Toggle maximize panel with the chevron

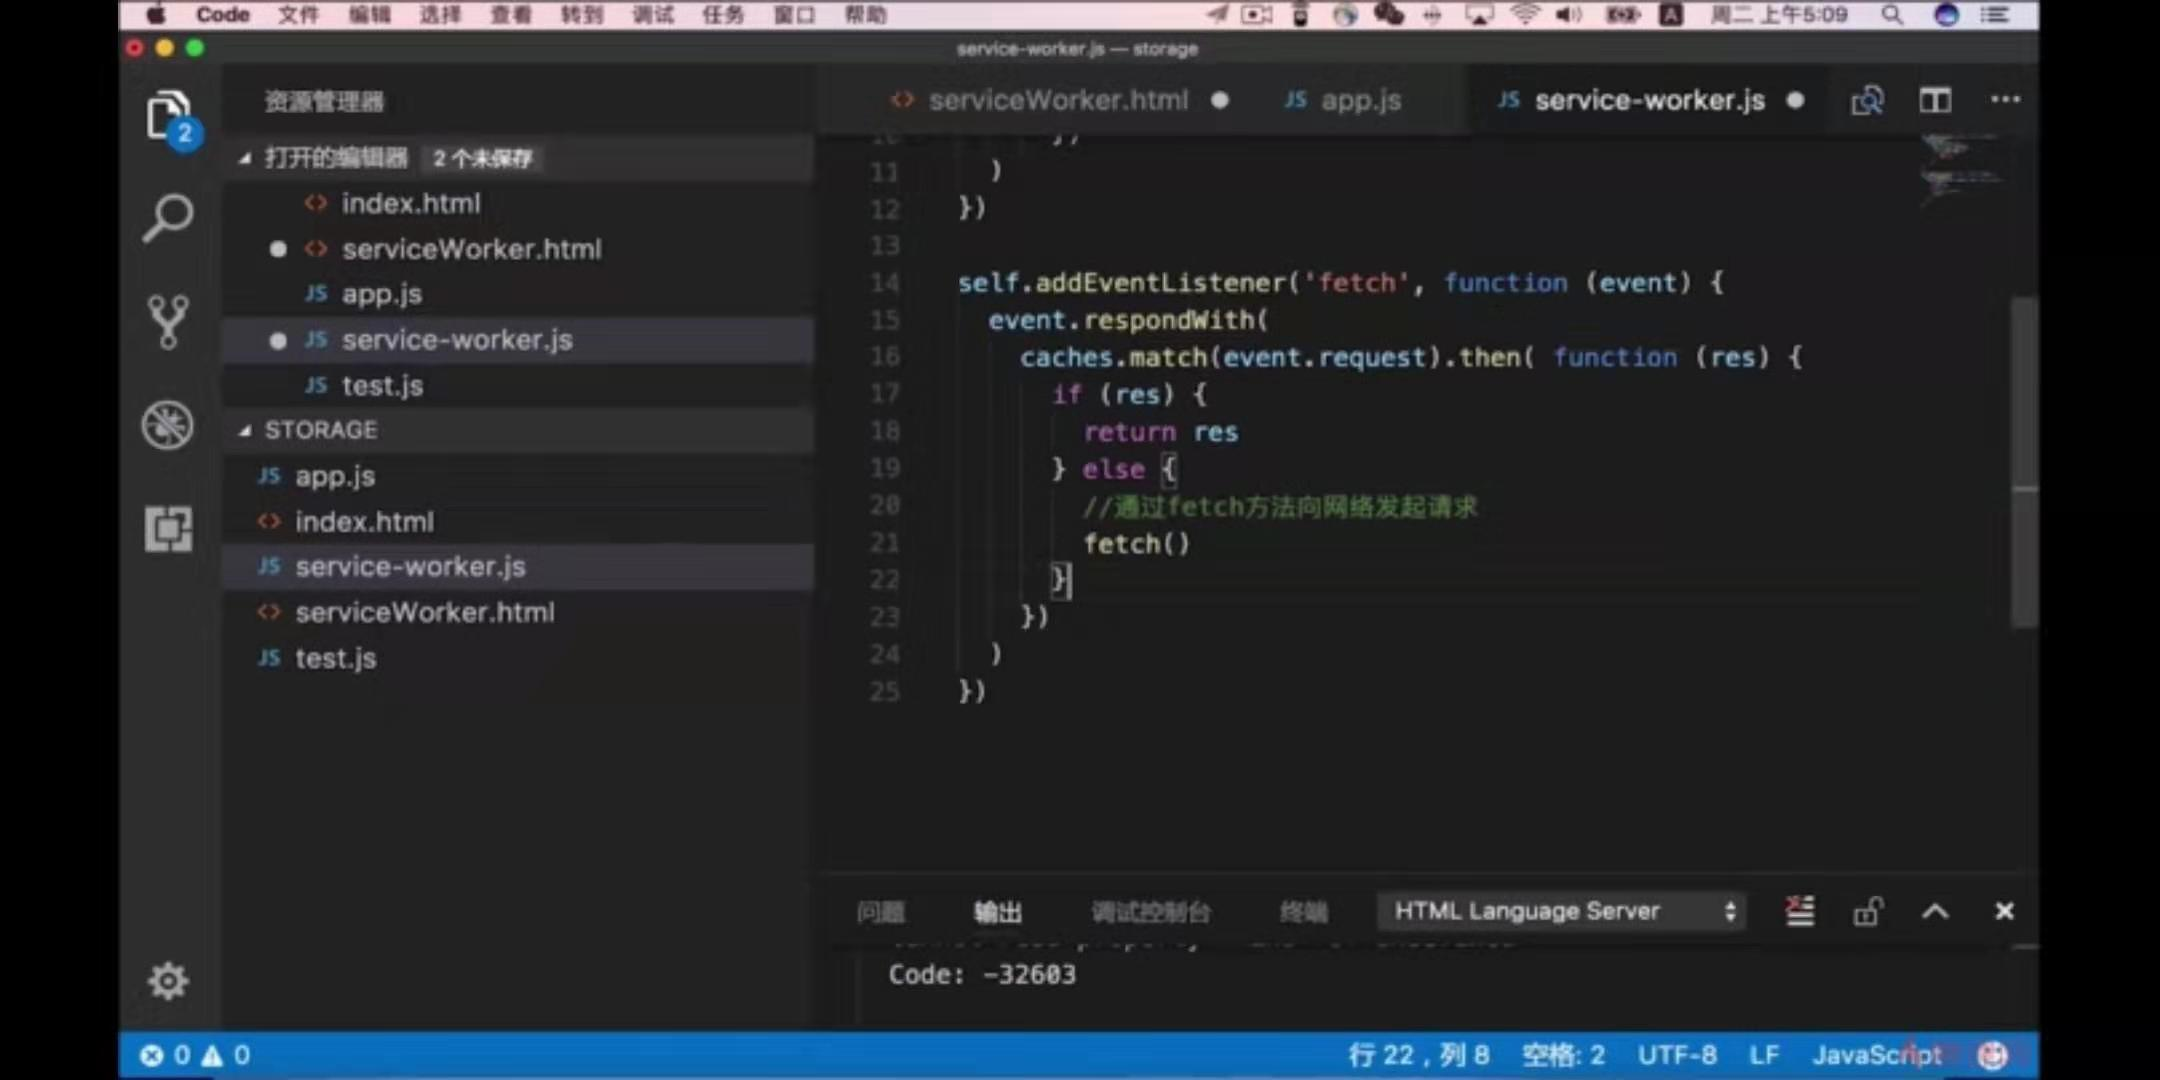click(x=1934, y=911)
